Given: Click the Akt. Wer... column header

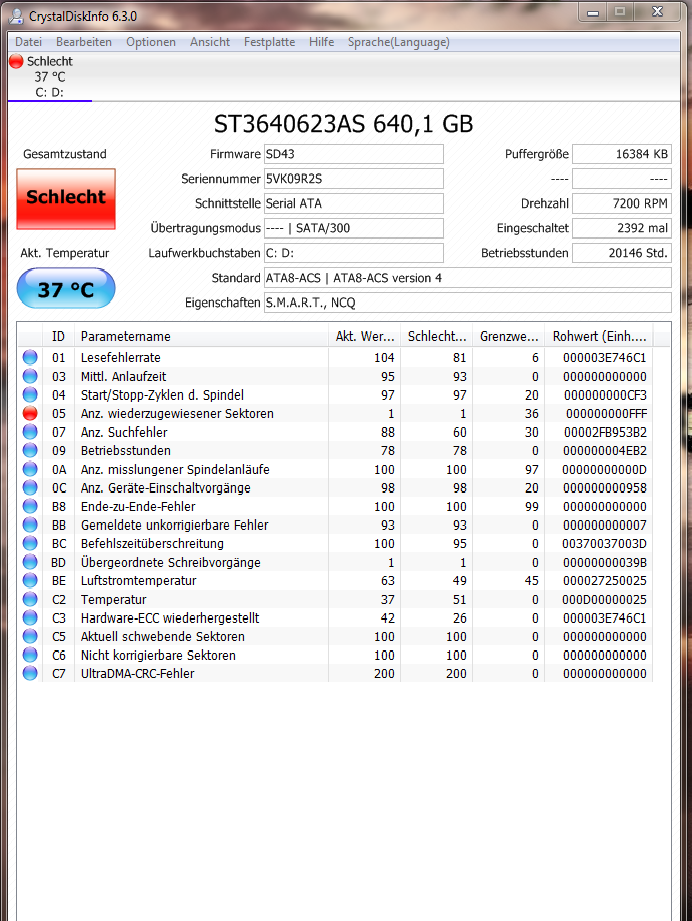Looking at the screenshot, I should pyautogui.click(x=364, y=336).
